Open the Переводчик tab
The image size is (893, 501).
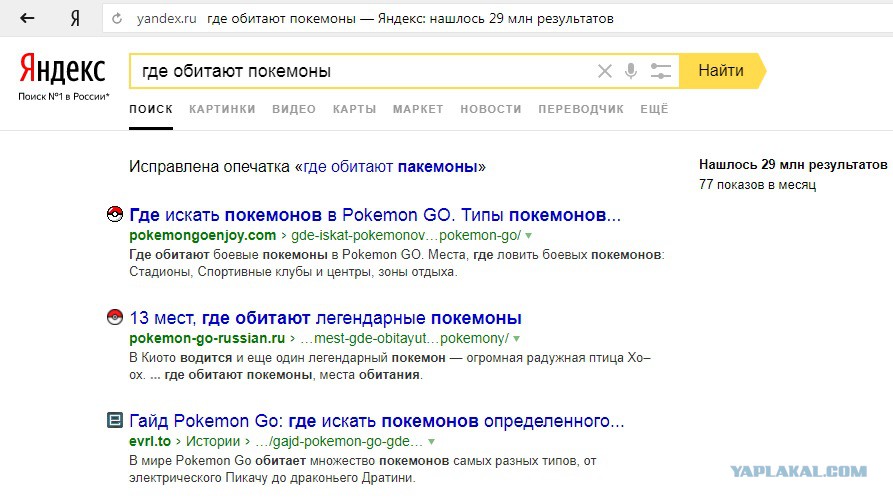pos(581,109)
